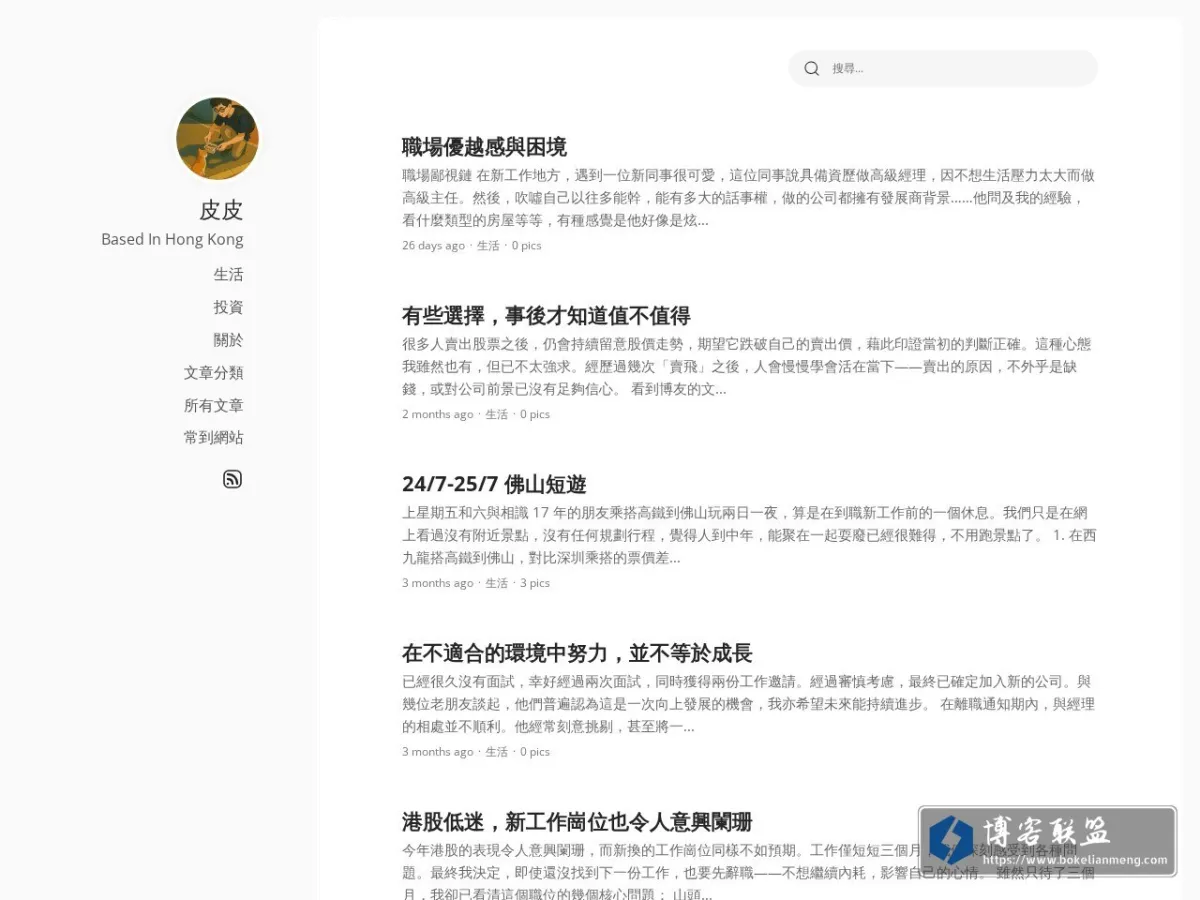Click the excerpt of 在不適合的環境中努力 post

(749, 705)
